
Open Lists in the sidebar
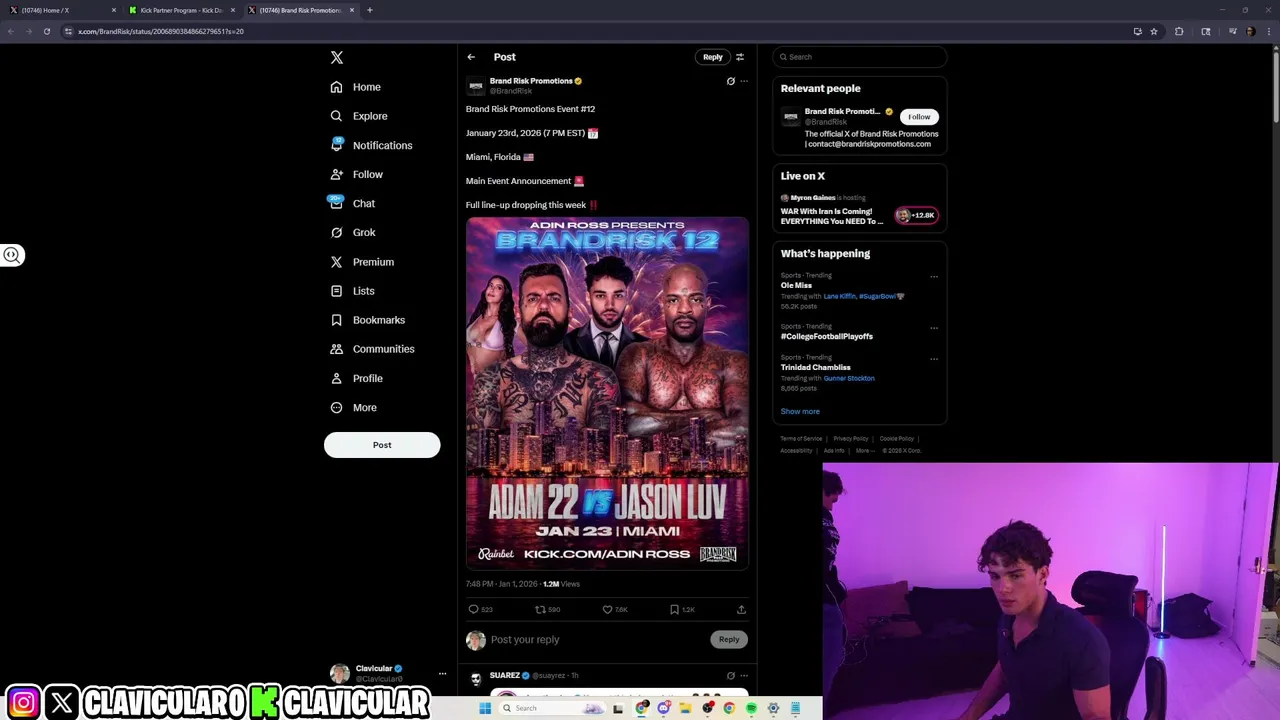353,291
